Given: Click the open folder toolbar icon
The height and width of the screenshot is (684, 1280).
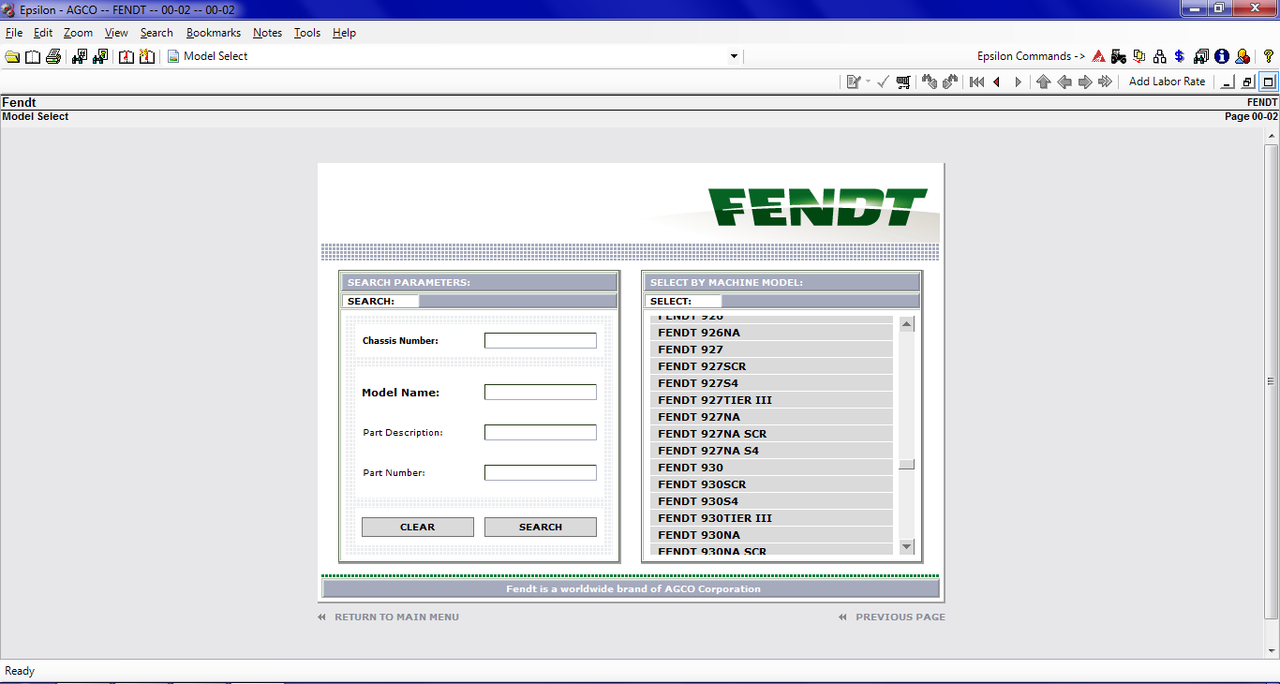Looking at the screenshot, I should click(x=12, y=56).
